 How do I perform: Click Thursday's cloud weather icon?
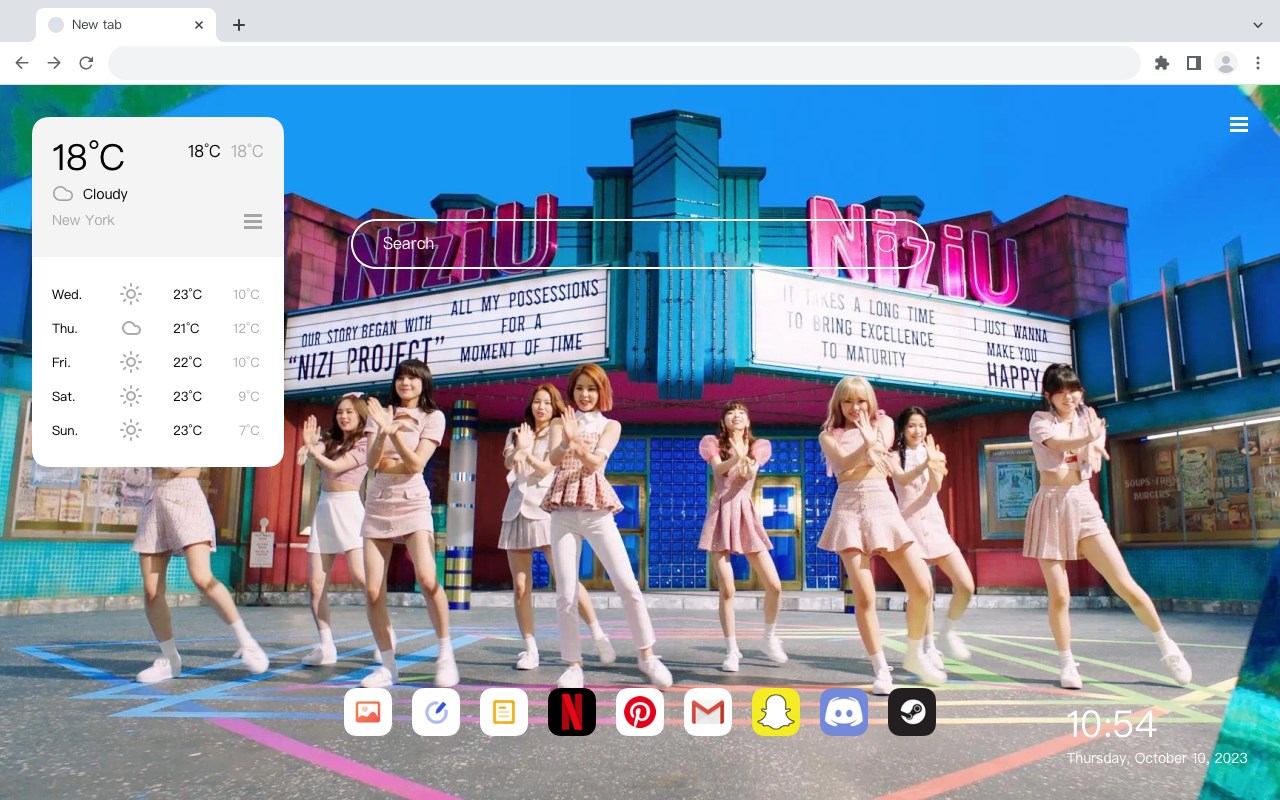(131, 328)
